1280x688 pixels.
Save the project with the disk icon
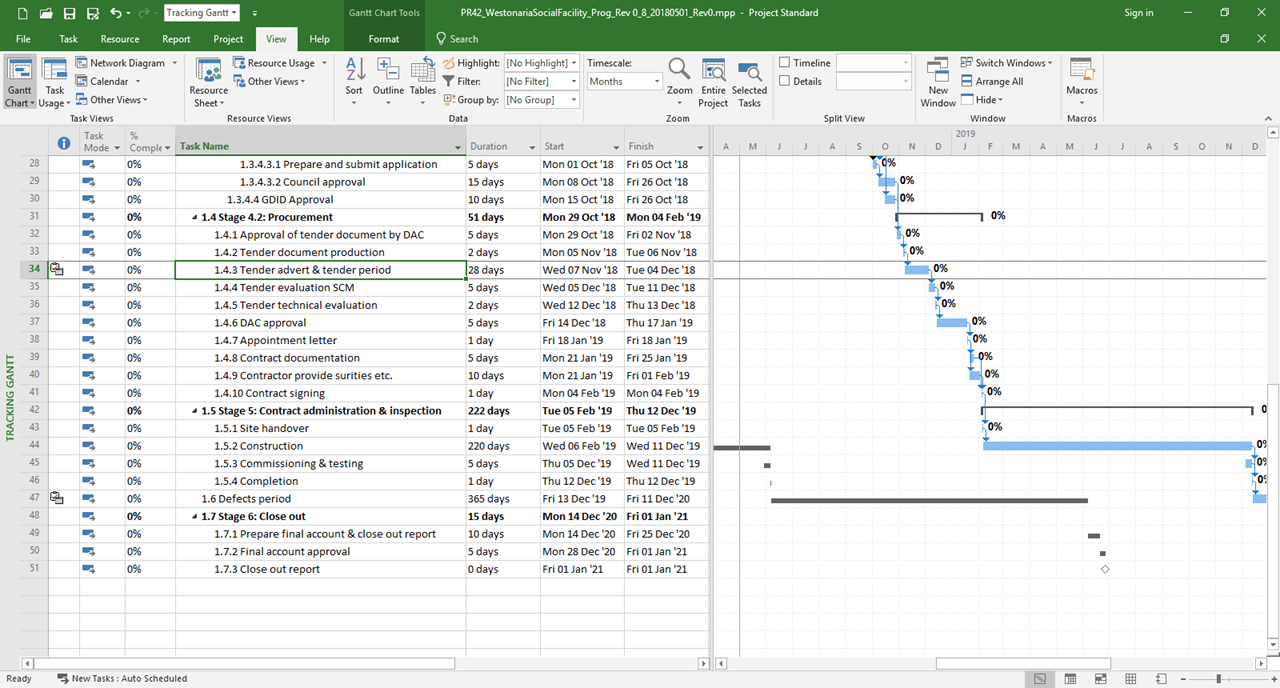(69, 13)
